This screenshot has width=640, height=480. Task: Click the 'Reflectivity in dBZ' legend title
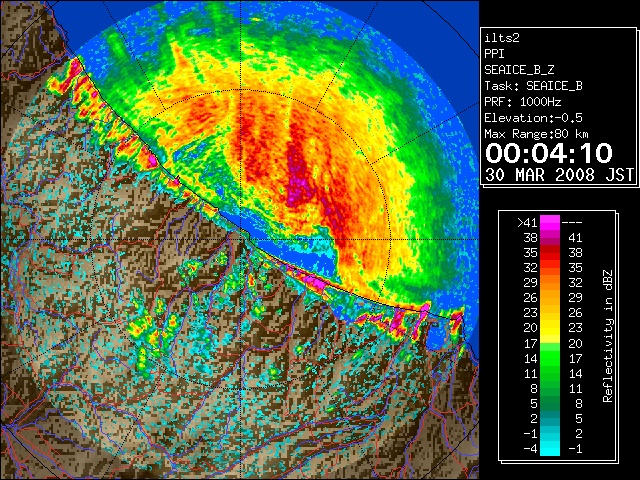(x=607, y=336)
